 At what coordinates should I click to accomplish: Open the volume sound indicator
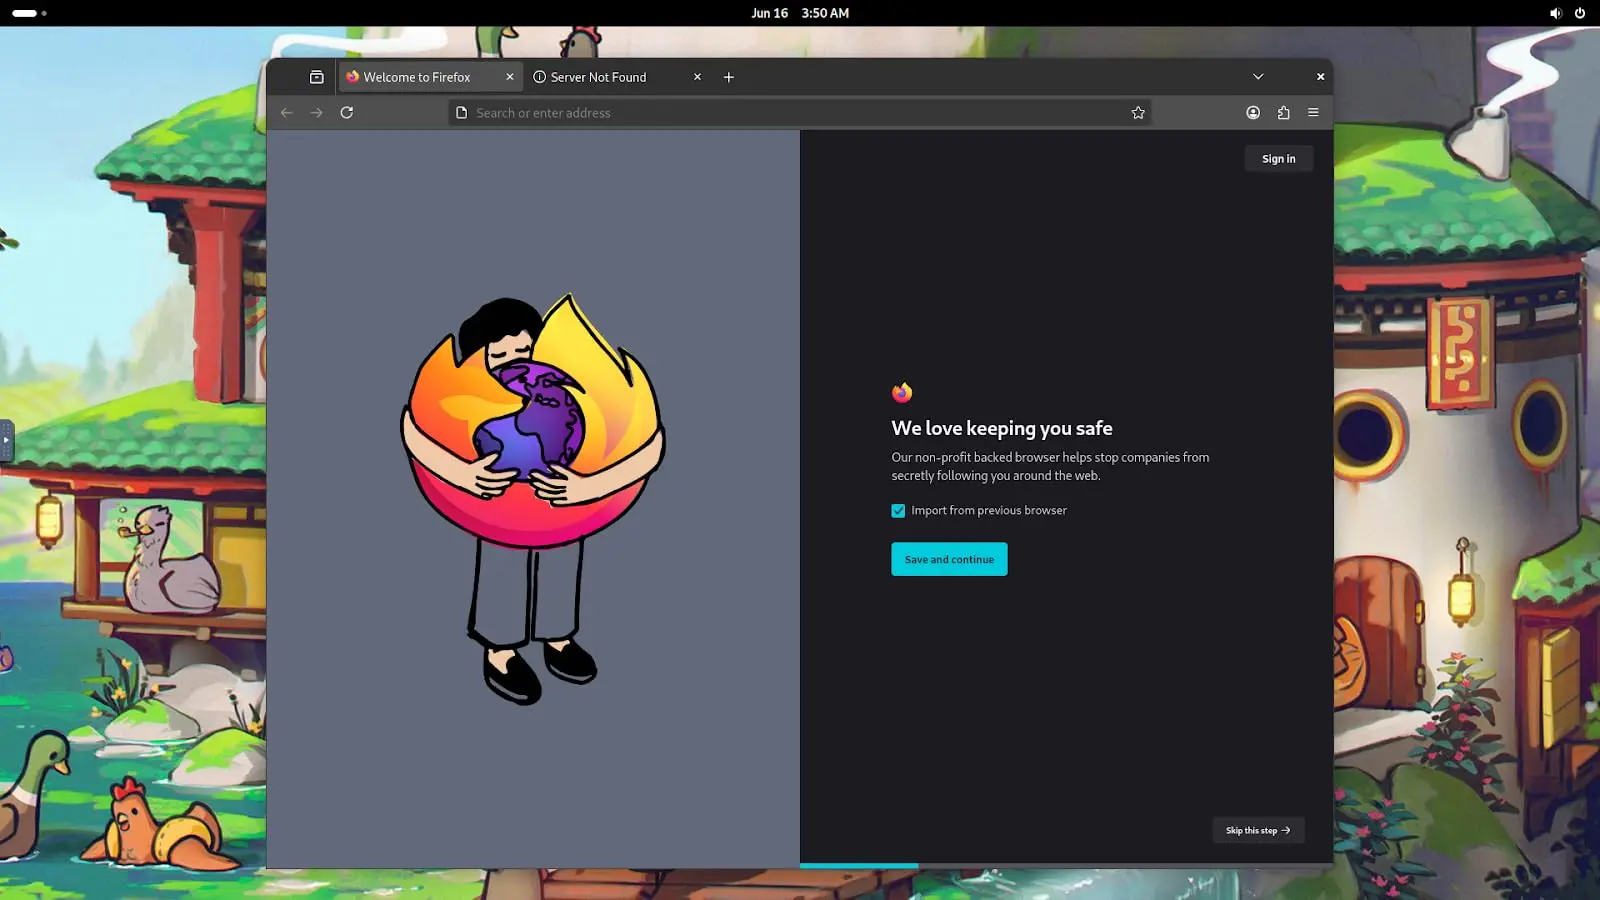pyautogui.click(x=1555, y=13)
